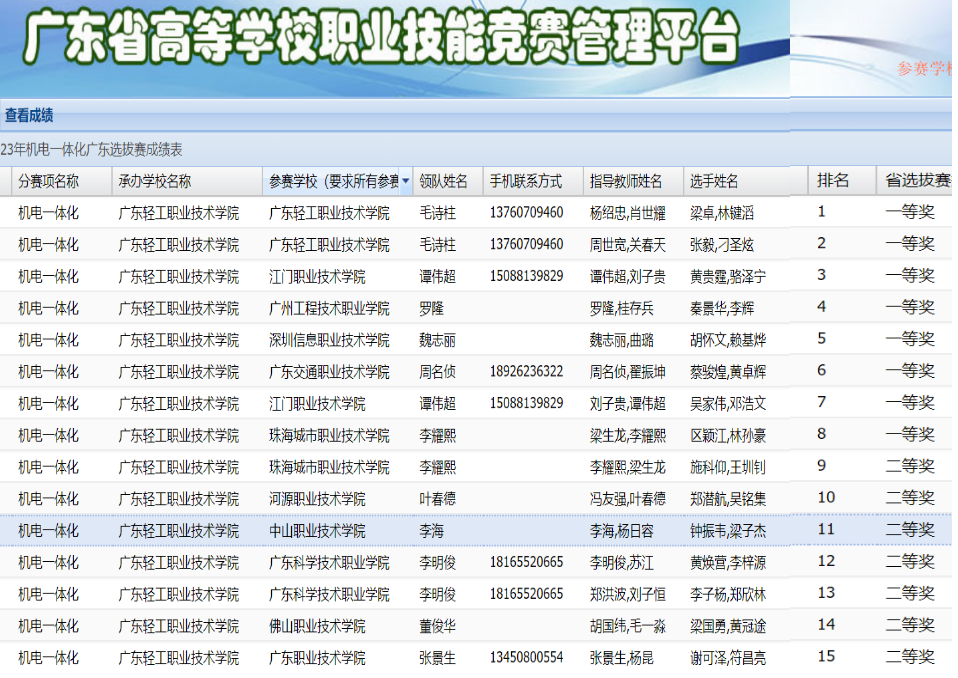Click the 河源职业技术学院 school cell
Screen dimensions: 958x678
tap(317, 498)
